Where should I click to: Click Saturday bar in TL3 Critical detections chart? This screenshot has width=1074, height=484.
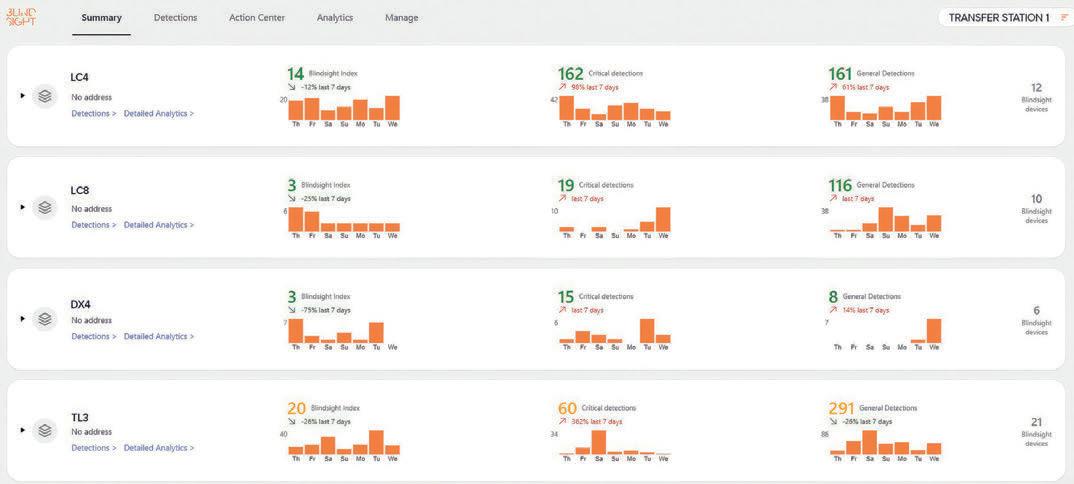[599, 442]
